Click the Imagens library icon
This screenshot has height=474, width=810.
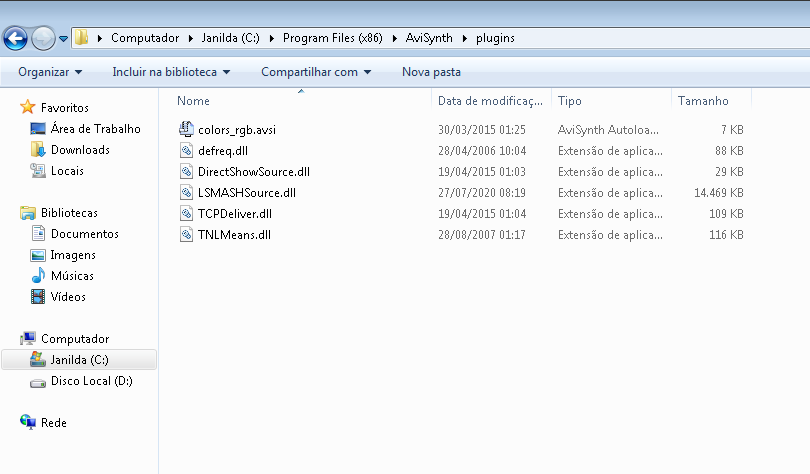point(38,255)
